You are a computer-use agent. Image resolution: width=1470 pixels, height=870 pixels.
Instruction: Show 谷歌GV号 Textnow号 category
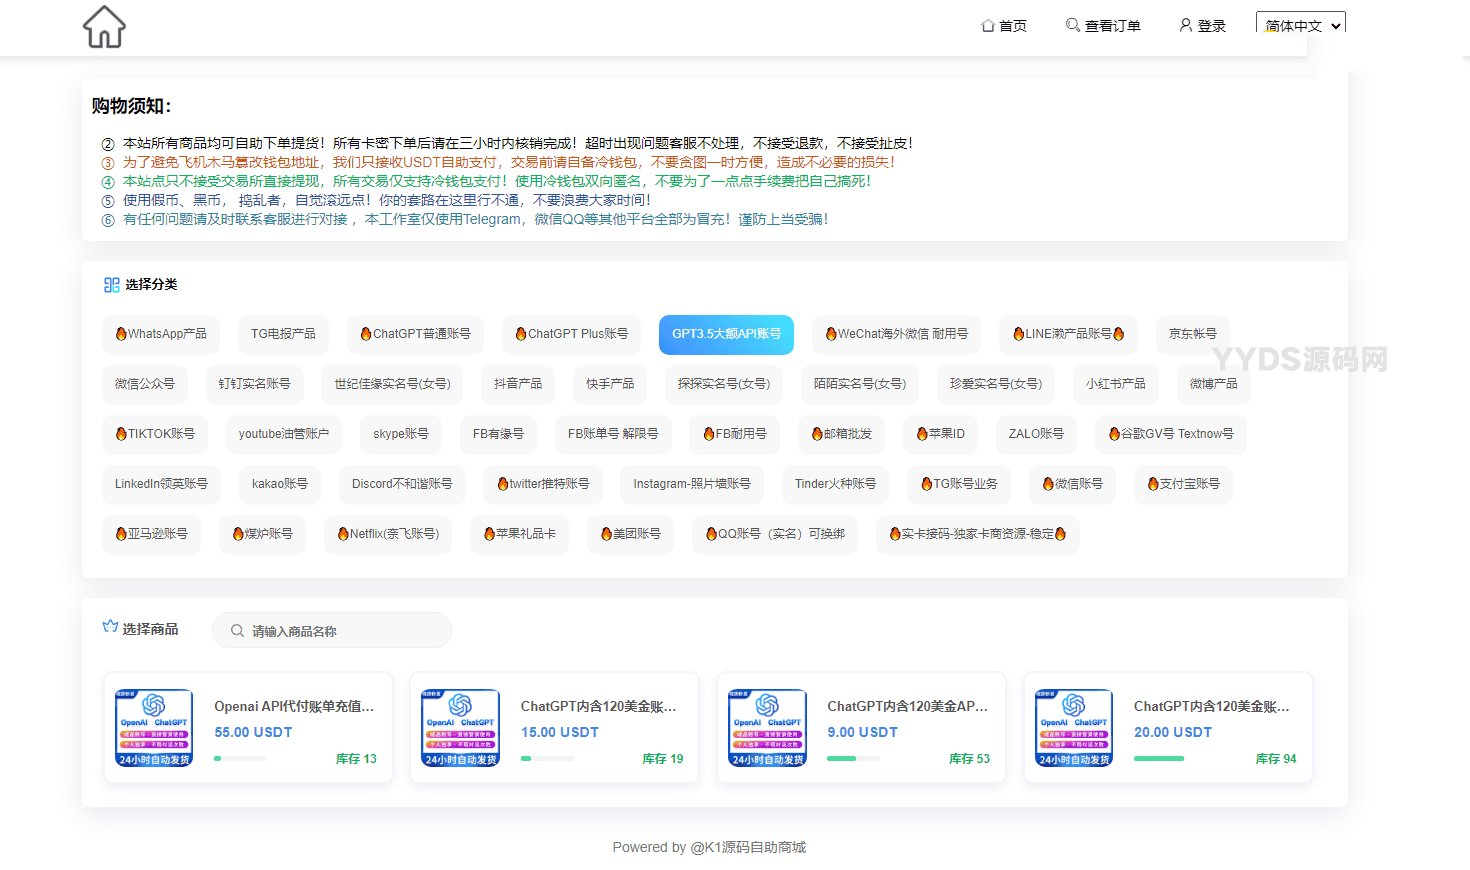pyautogui.click(x=1171, y=434)
